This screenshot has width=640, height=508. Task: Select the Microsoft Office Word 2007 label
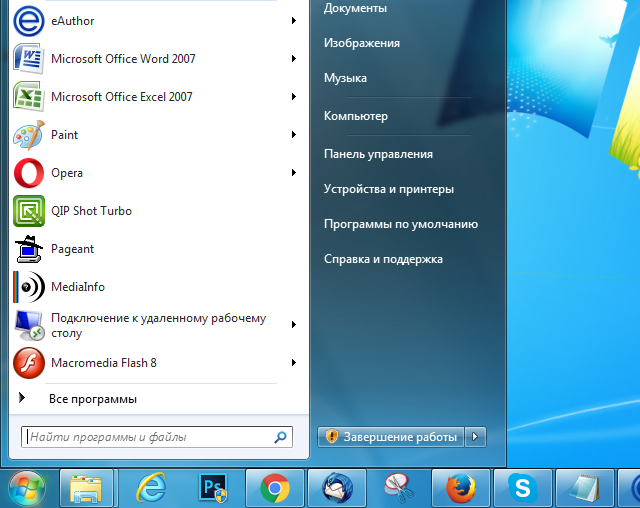tap(123, 59)
